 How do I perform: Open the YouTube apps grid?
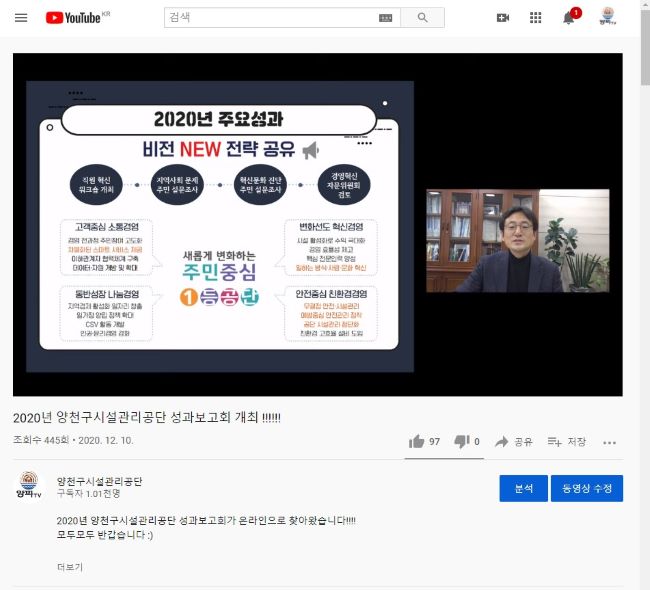[x=536, y=18]
